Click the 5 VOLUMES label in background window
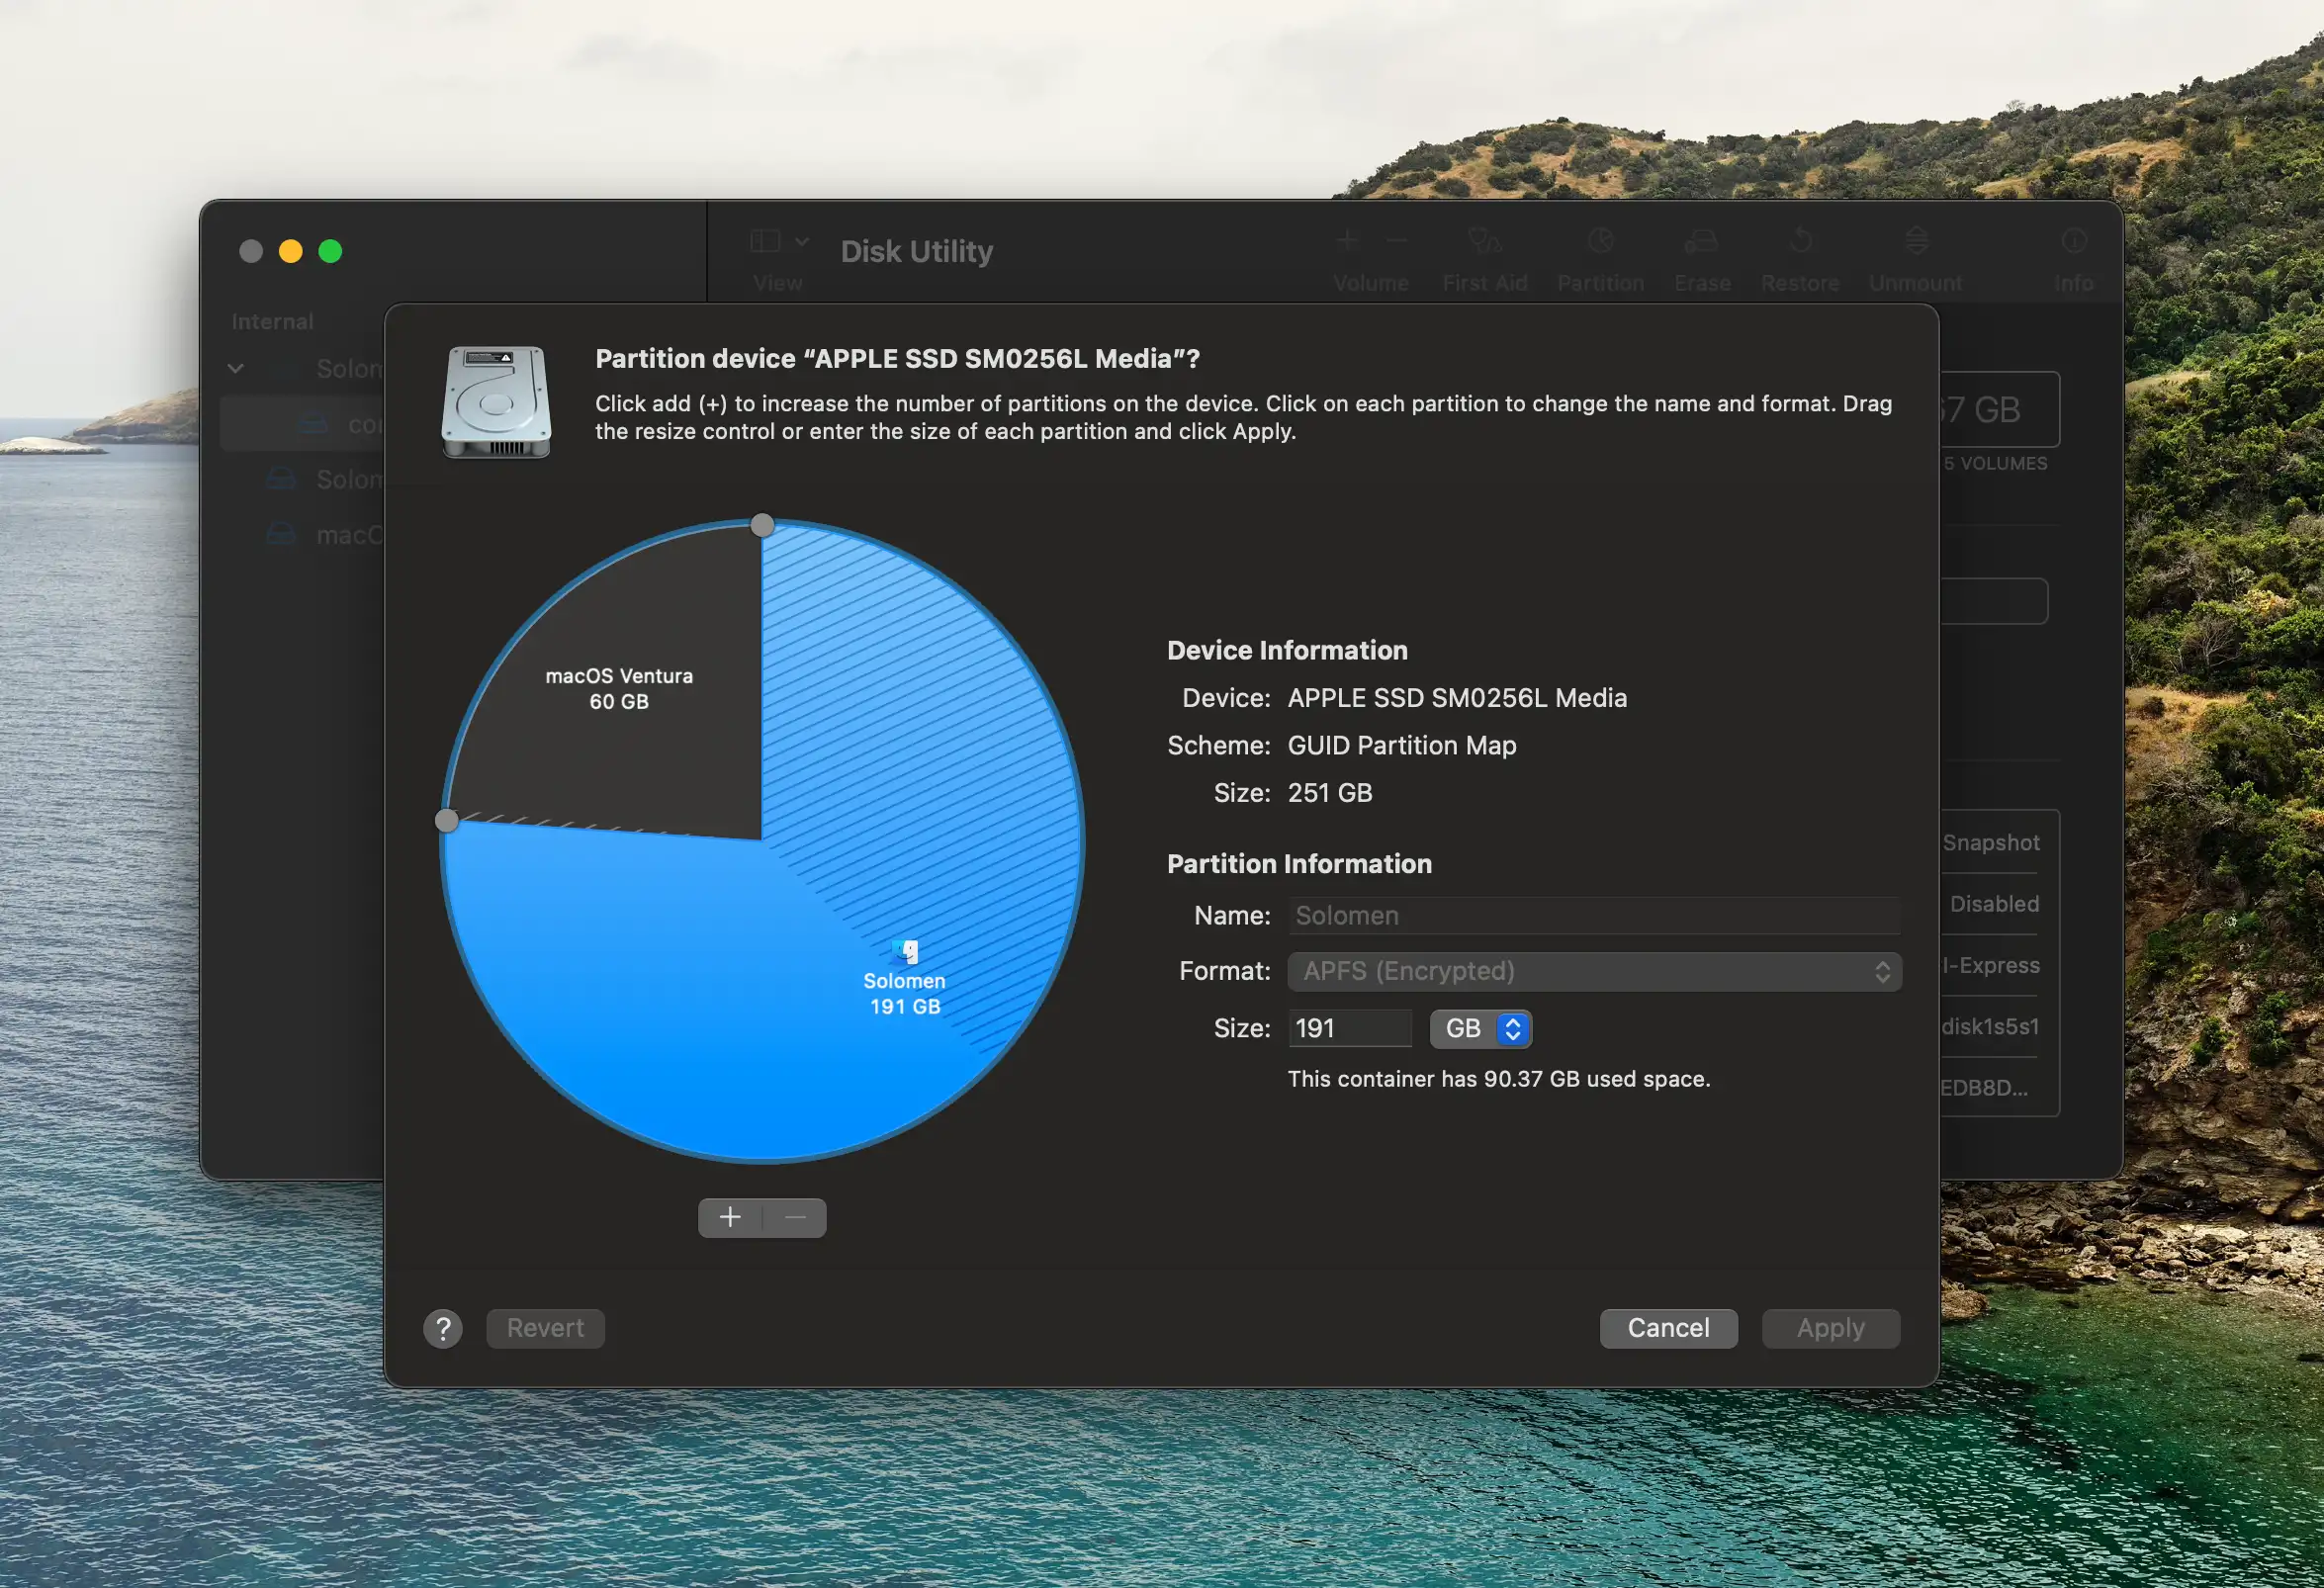The width and height of the screenshot is (2324, 1588). [x=1995, y=463]
